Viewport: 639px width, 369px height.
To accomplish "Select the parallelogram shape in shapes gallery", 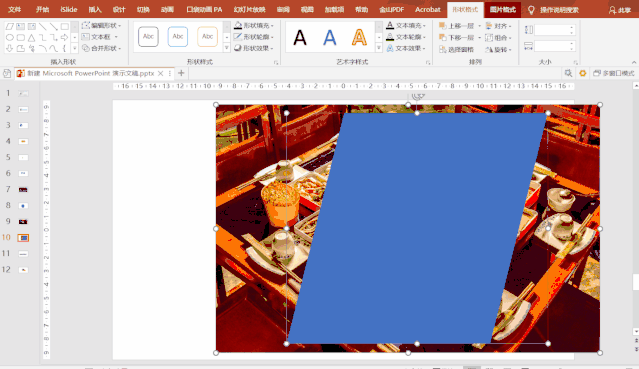I will [9, 27].
